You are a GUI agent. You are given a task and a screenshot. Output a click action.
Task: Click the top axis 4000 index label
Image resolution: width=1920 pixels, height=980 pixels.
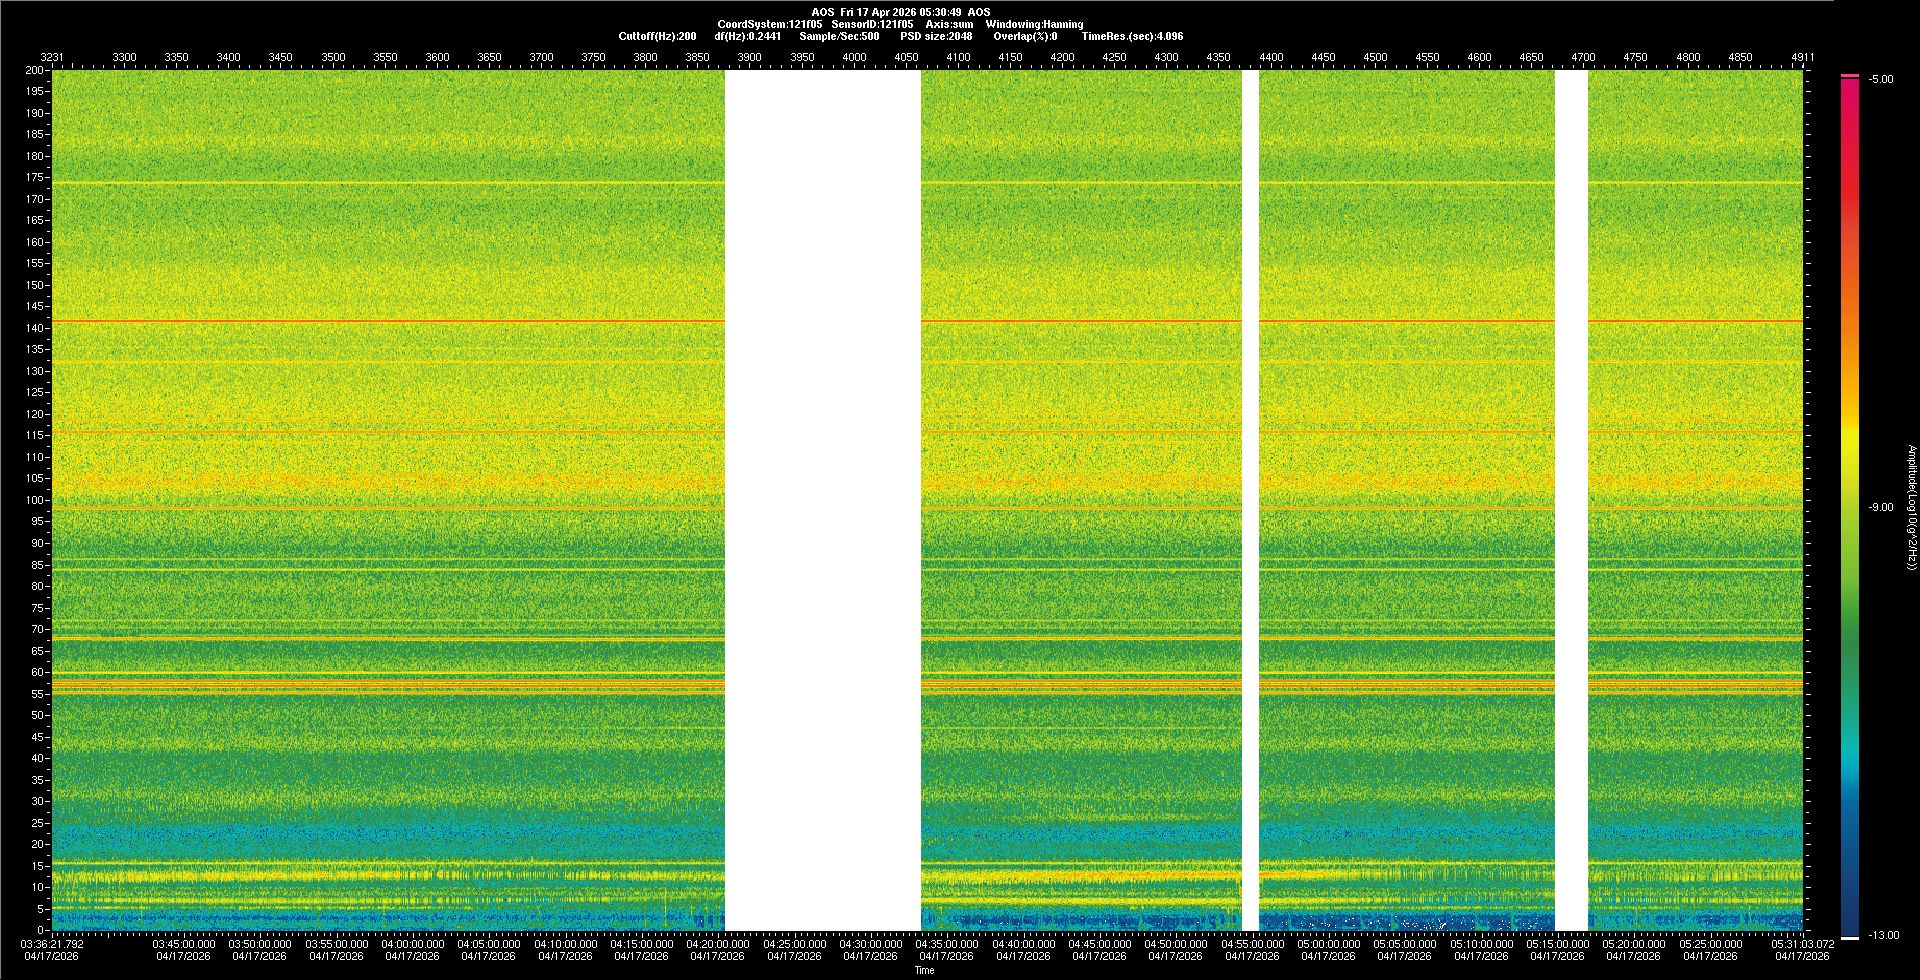click(854, 58)
